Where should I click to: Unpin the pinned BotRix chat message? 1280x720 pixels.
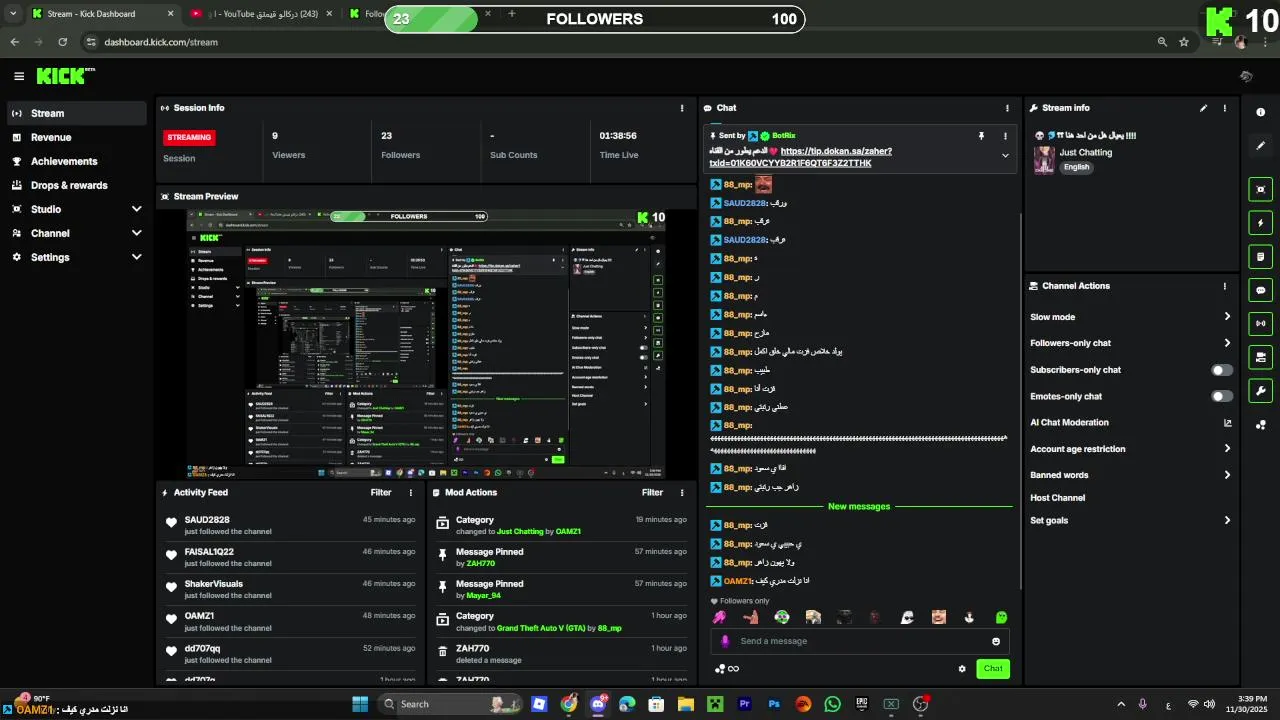click(981, 135)
